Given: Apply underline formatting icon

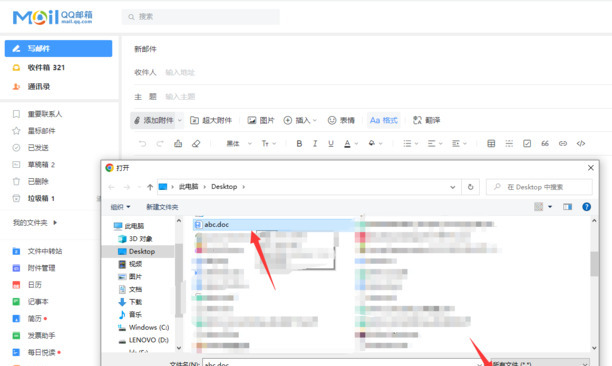Looking at the screenshot, I should point(331,144).
